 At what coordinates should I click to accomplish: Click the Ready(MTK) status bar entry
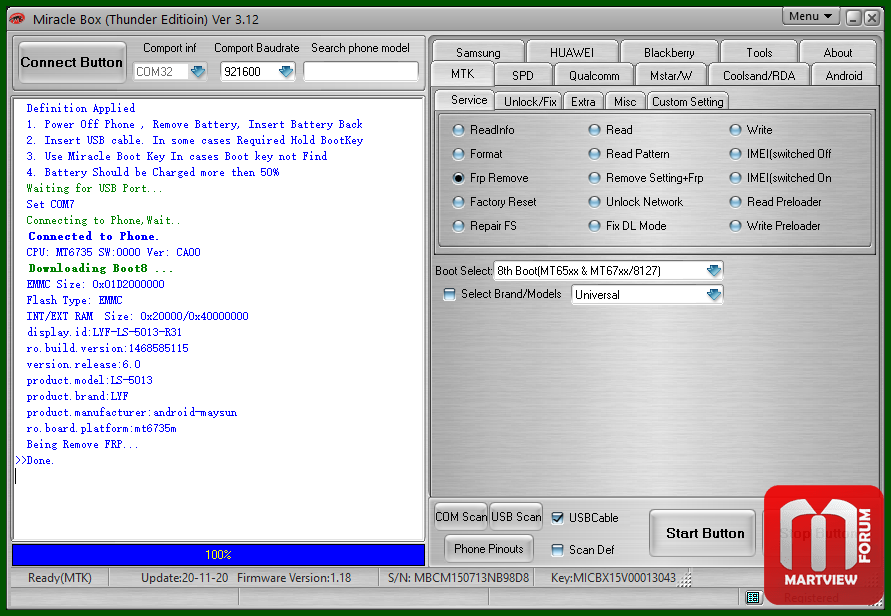coord(60,578)
